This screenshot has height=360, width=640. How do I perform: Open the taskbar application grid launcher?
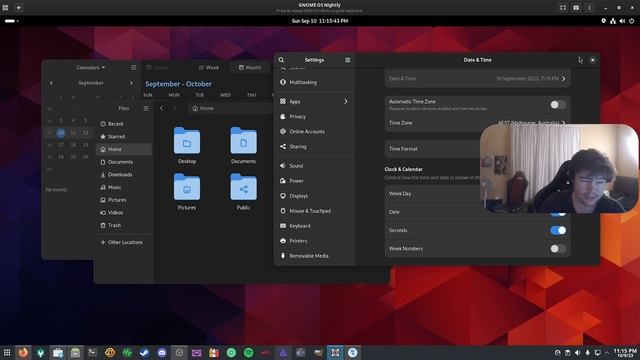point(7,352)
